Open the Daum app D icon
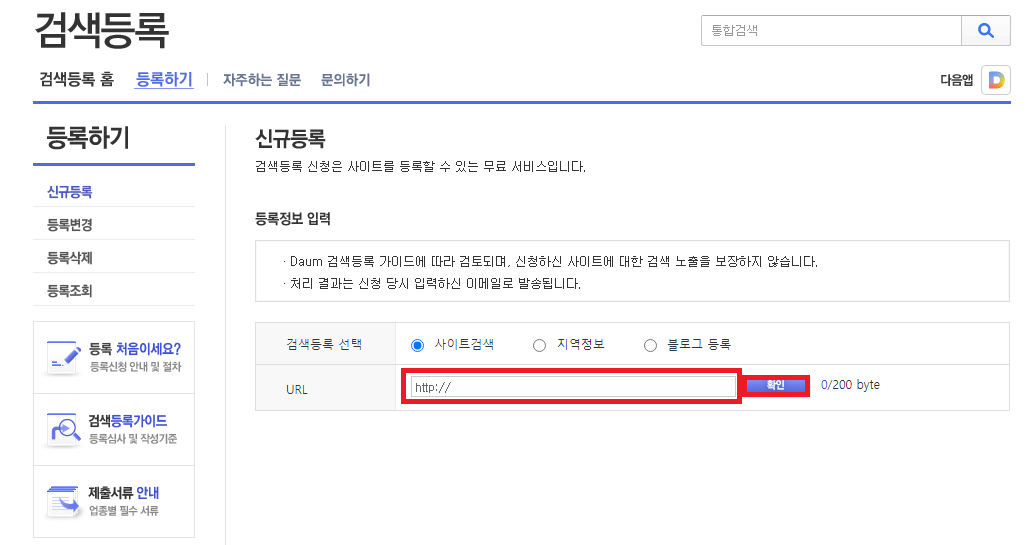This screenshot has height=545, width=1030. [x=996, y=80]
